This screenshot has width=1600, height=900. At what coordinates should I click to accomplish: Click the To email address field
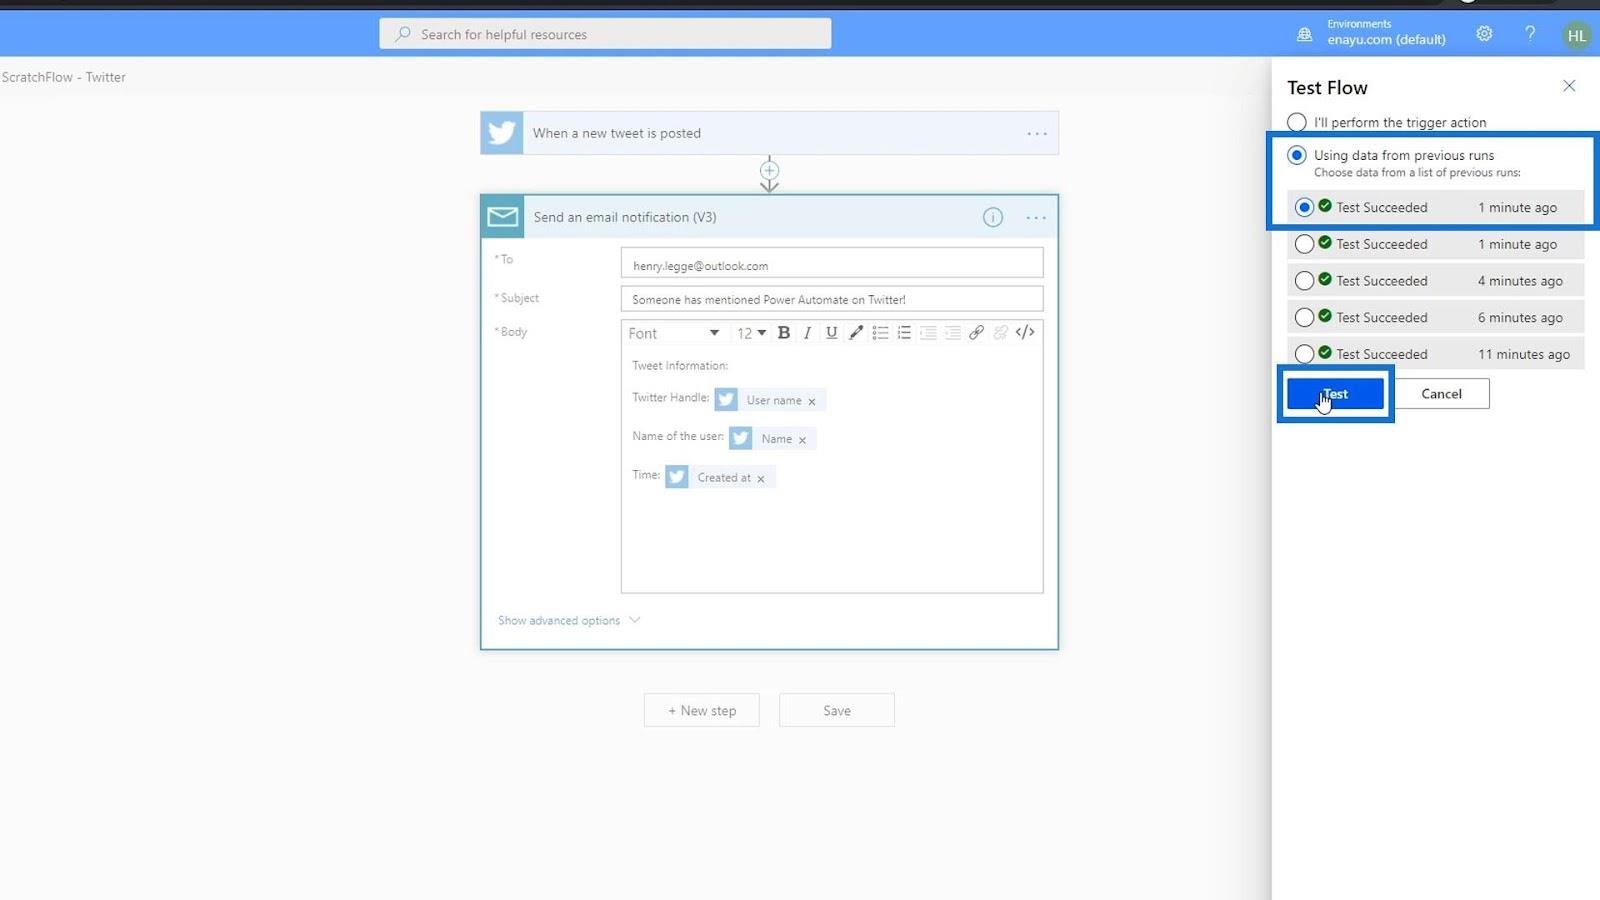[832, 264]
